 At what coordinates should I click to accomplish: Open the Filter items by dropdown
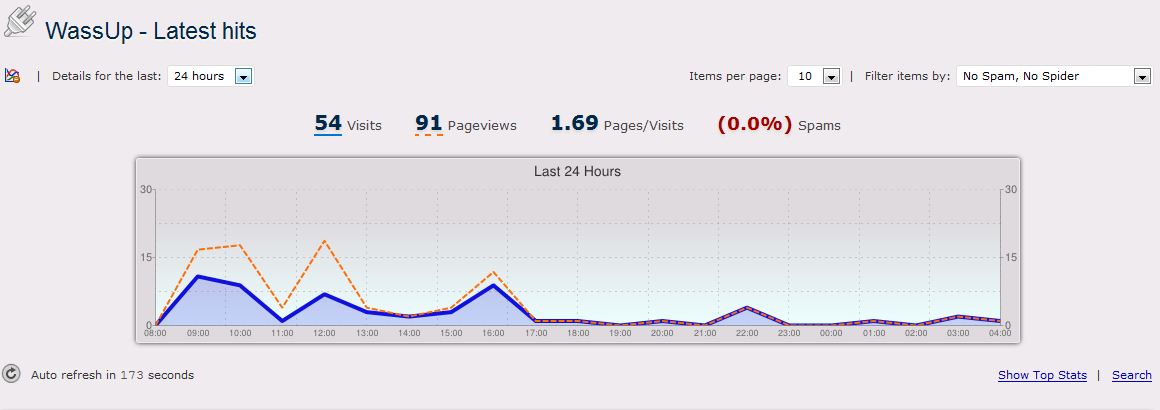pos(1054,75)
